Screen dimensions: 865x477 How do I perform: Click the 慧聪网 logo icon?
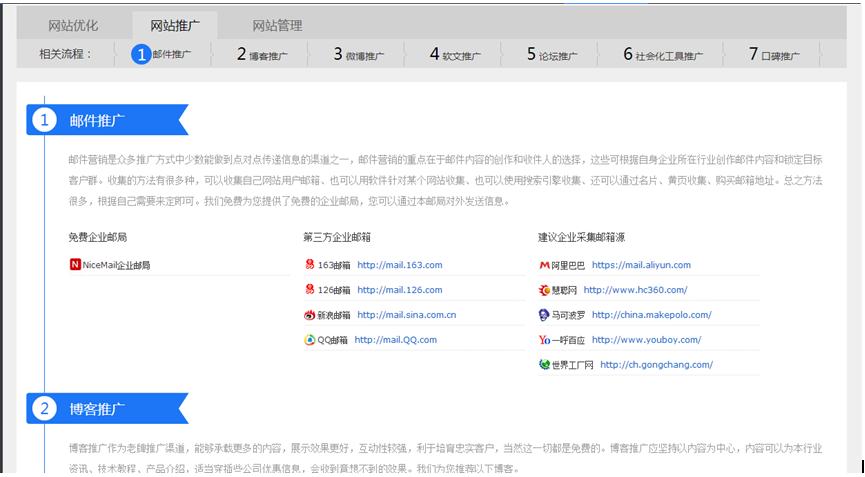pyautogui.click(x=544, y=290)
